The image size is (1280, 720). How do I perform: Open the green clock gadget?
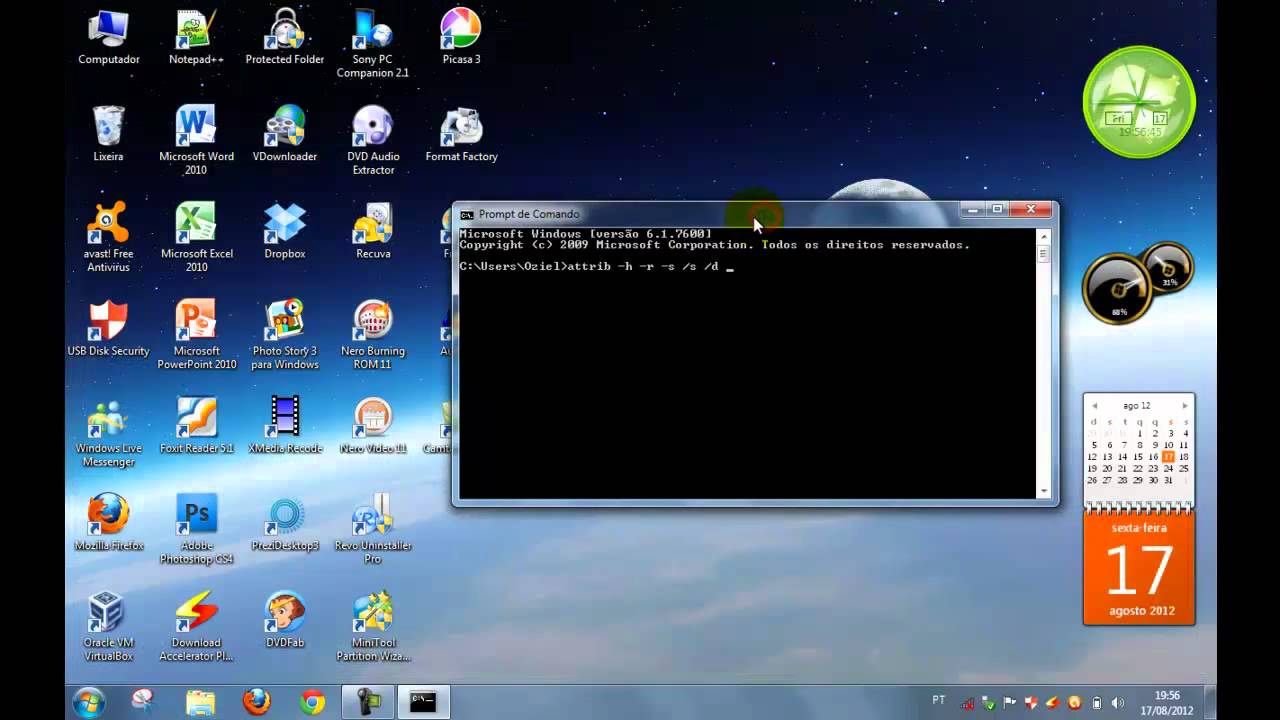point(1139,101)
